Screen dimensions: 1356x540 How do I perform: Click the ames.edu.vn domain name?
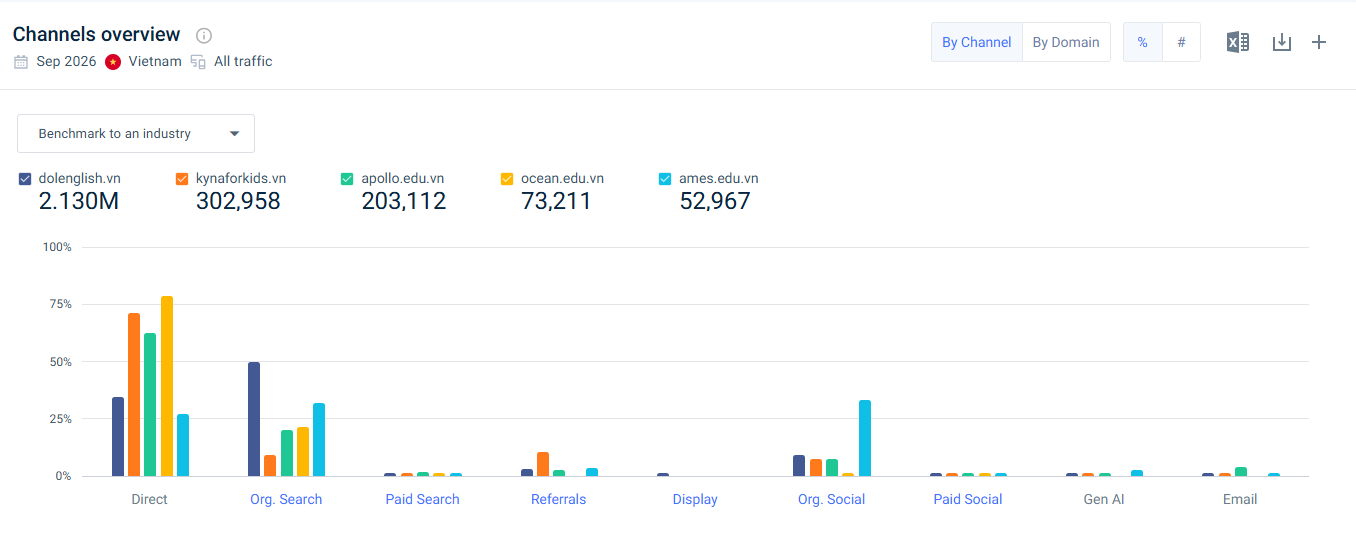coord(718,179)
